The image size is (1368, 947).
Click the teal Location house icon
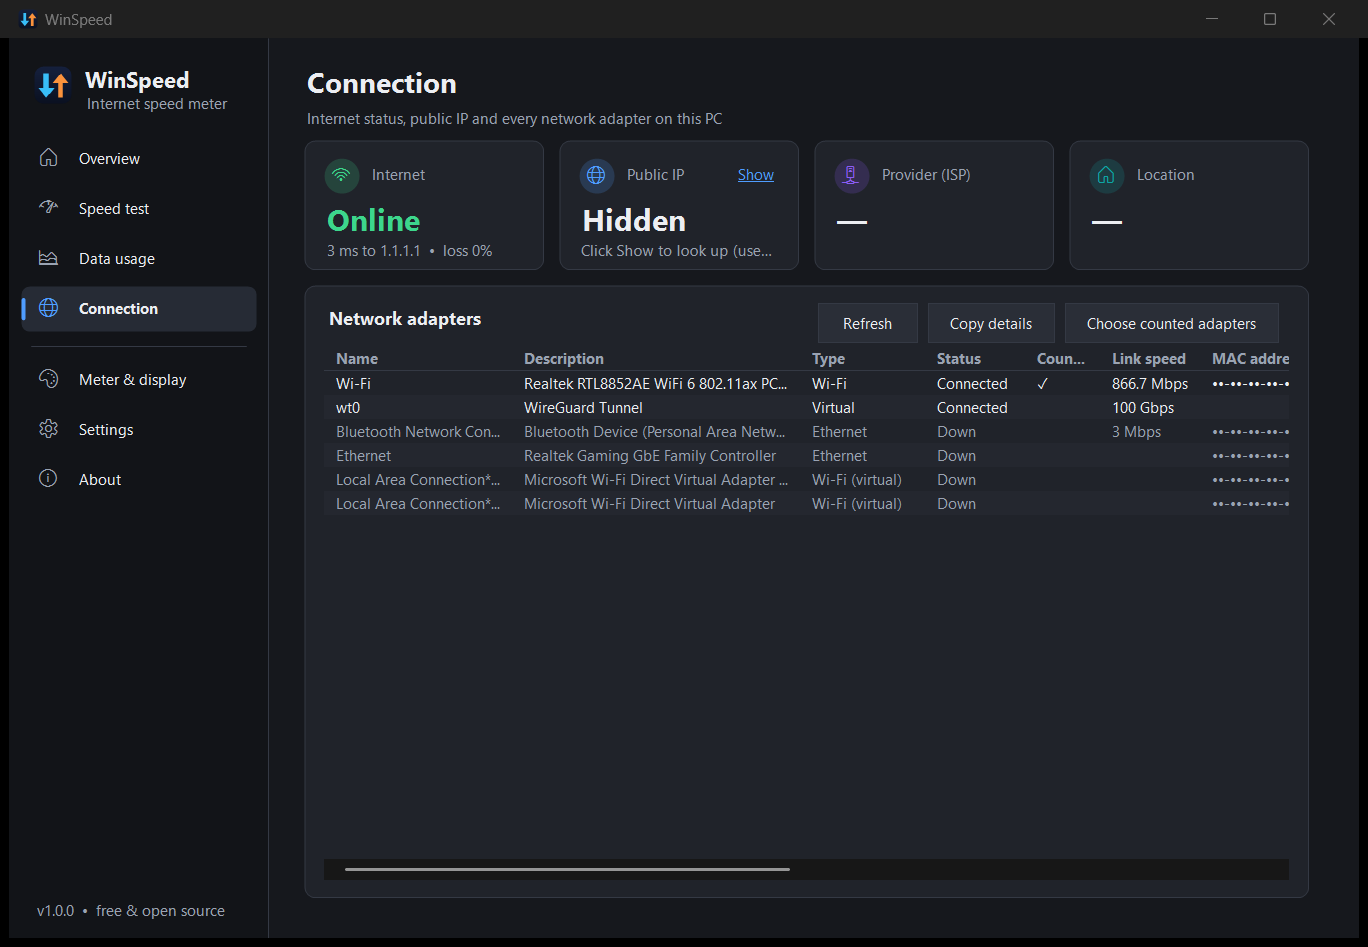1107,175
